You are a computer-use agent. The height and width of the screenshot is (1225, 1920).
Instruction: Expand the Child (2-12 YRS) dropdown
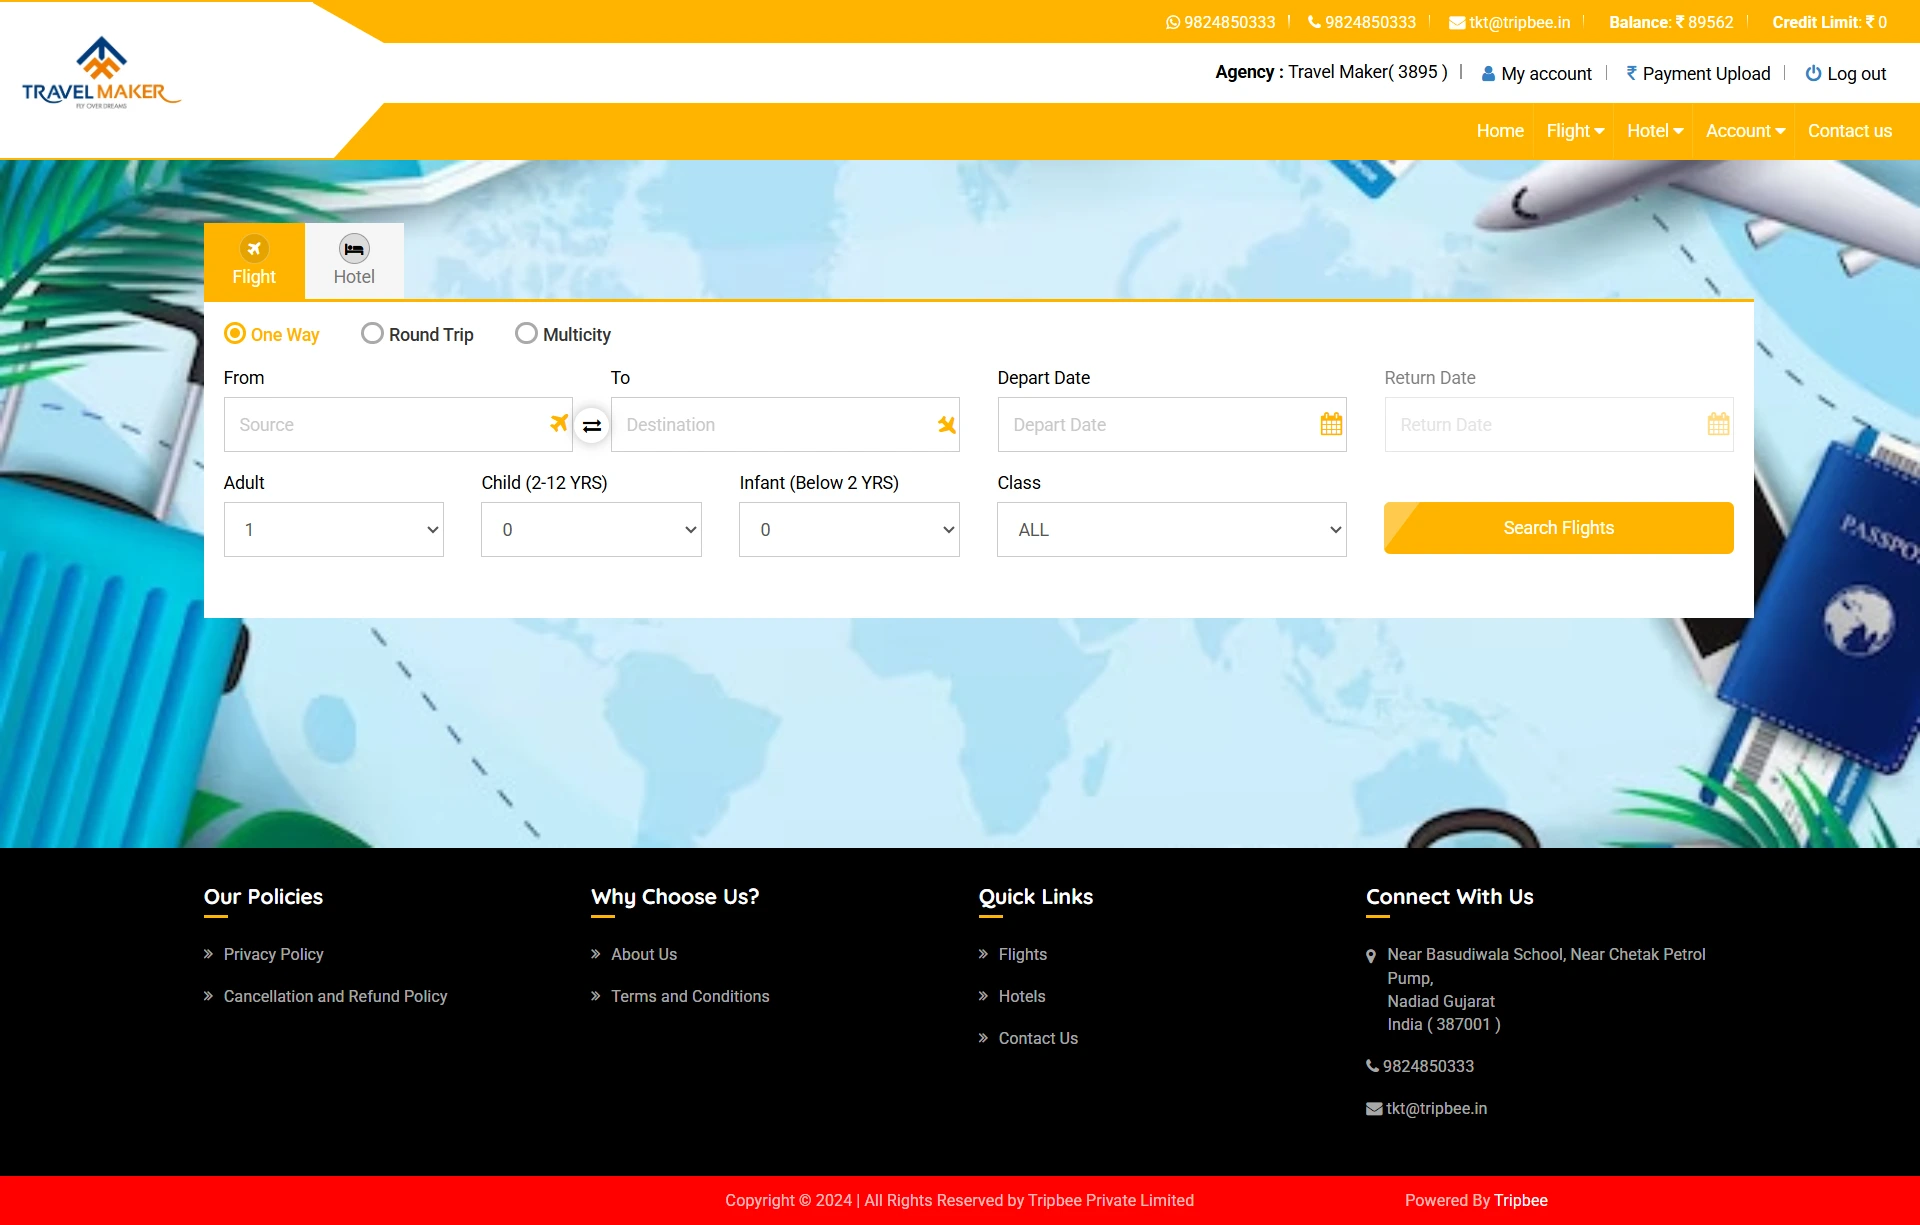(x=591, y=530)
